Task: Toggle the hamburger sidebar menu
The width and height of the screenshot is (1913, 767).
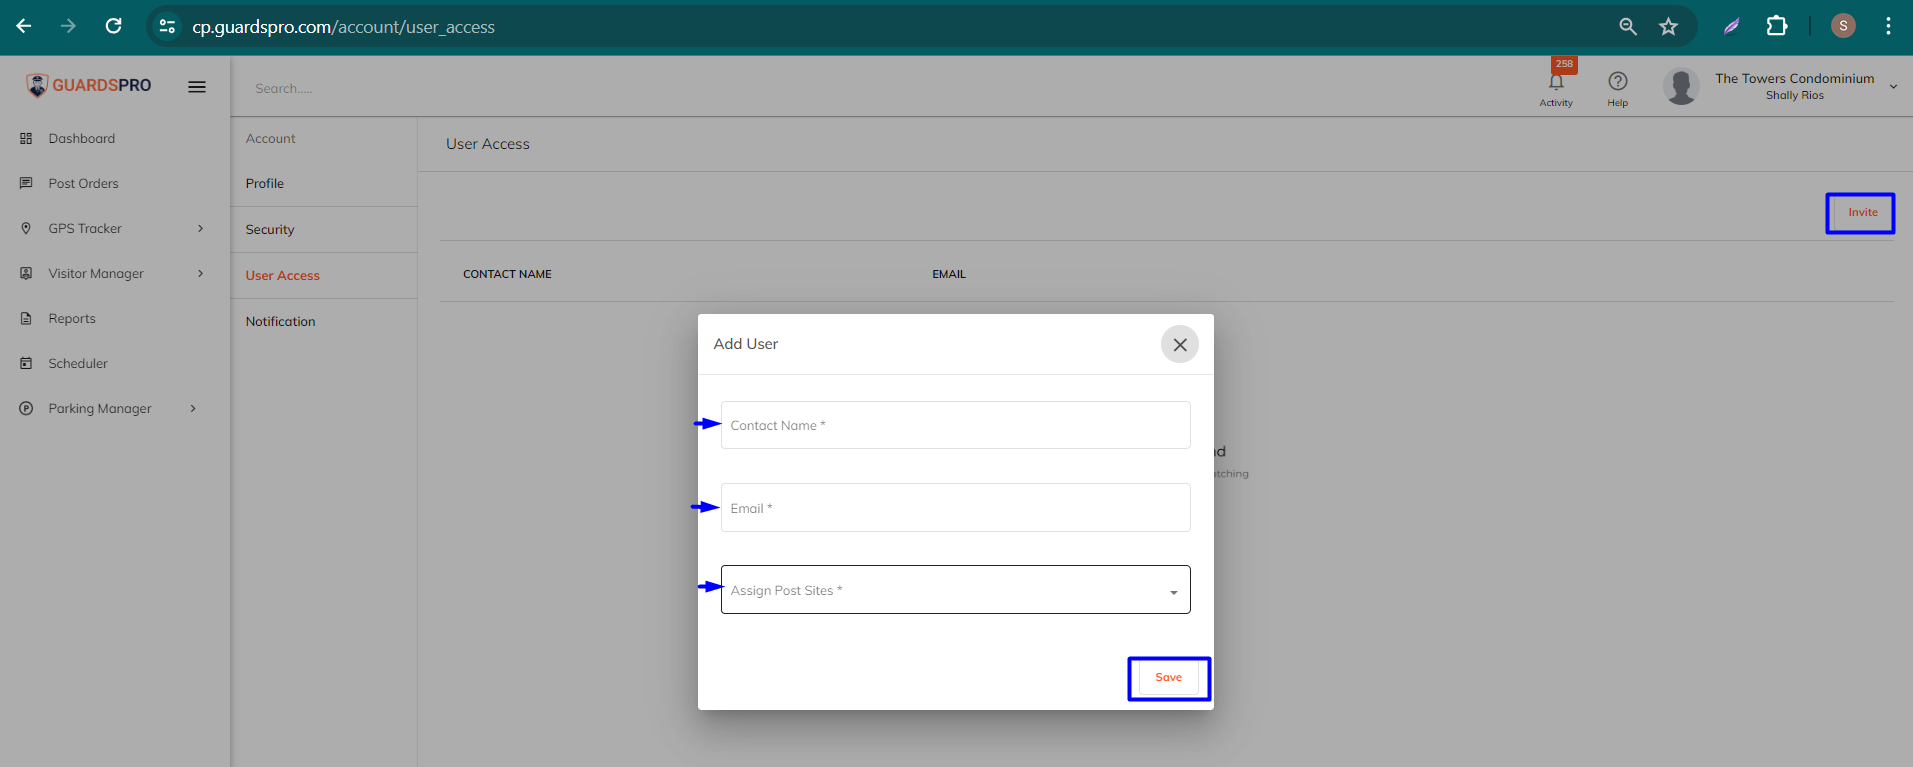Action: tap(197, 87)
